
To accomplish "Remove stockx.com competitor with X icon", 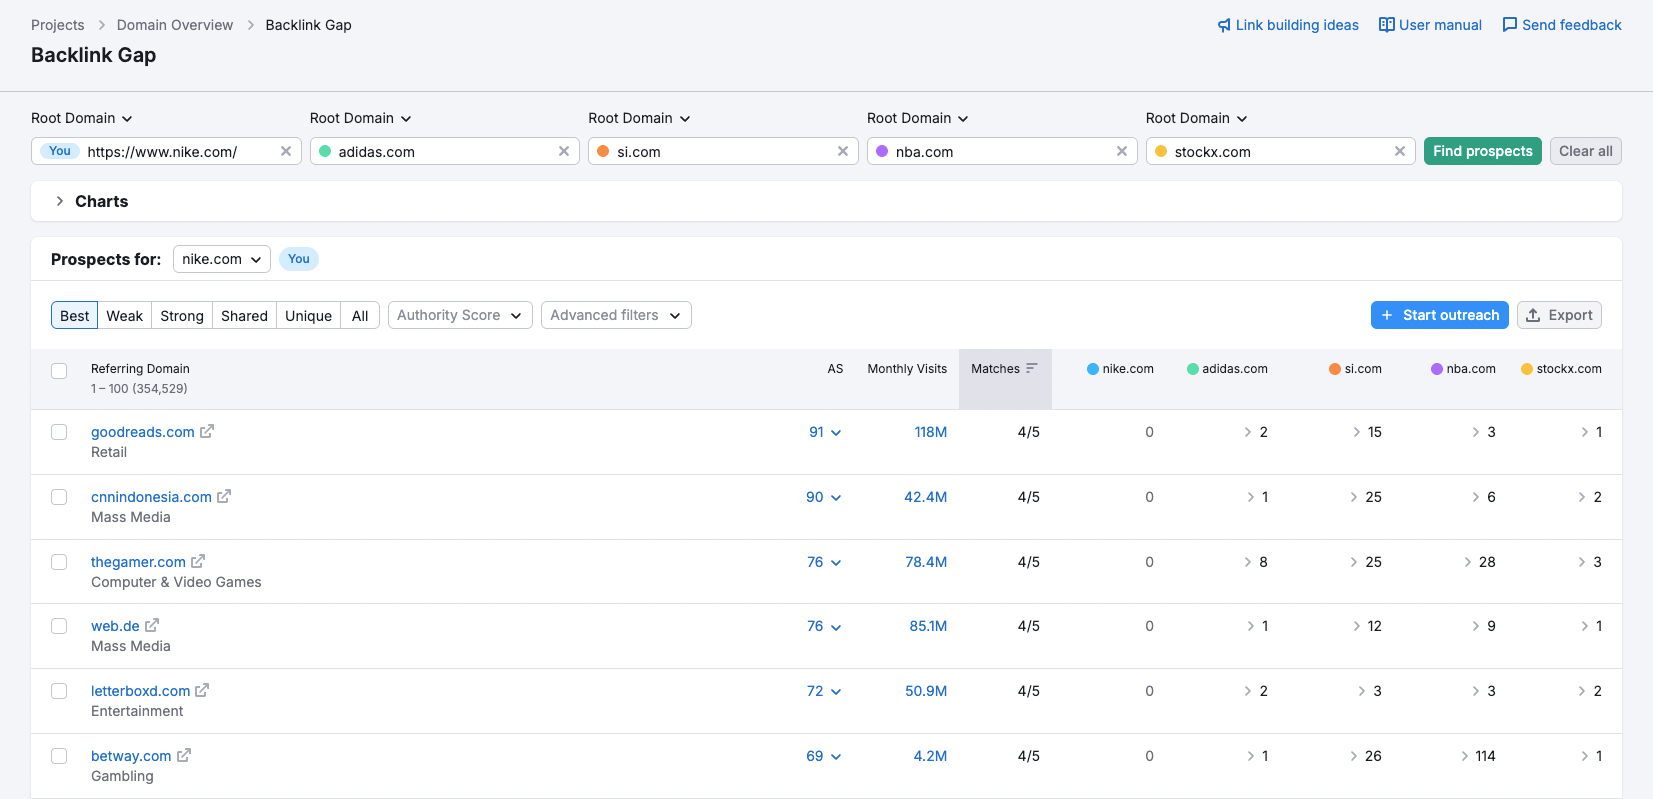I will point(1400,151).
